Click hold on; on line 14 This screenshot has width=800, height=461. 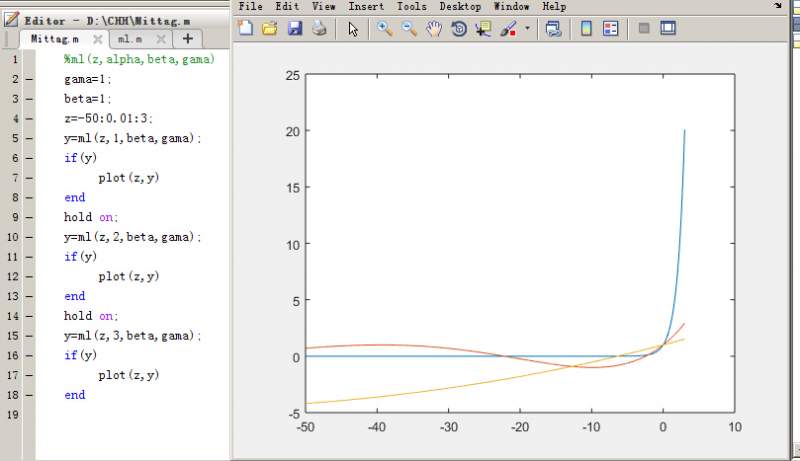coord(91,316)
